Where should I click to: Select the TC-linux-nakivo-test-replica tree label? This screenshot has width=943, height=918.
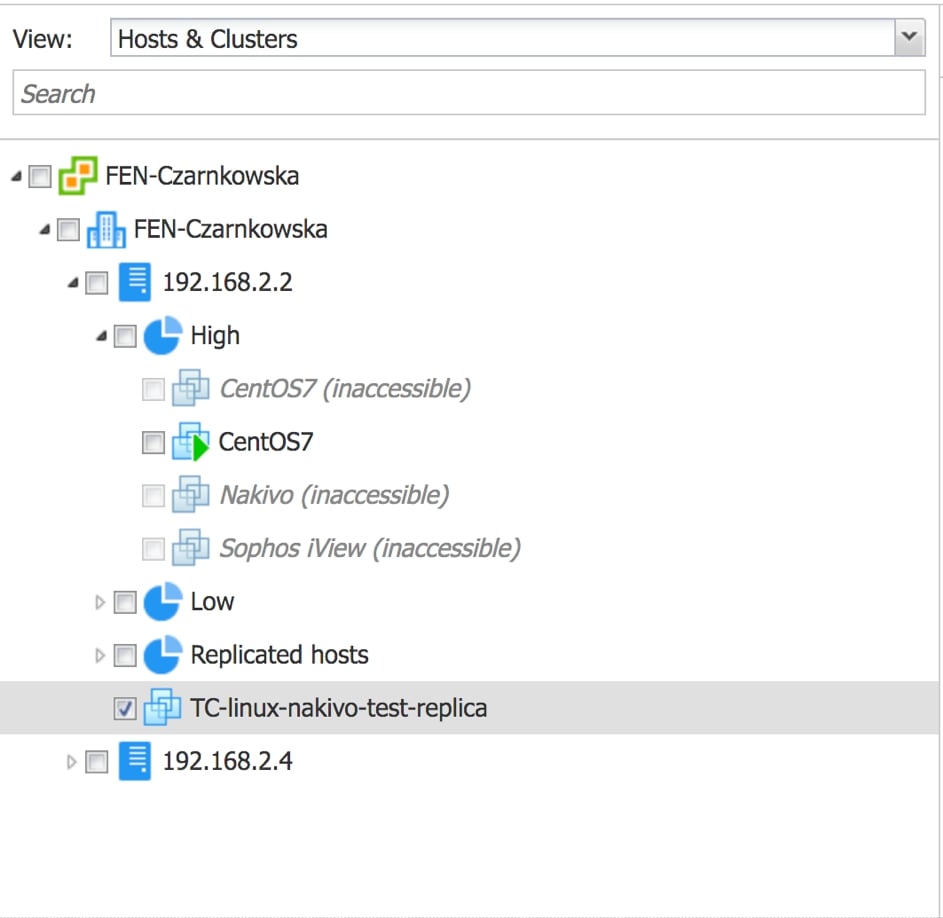338,709
